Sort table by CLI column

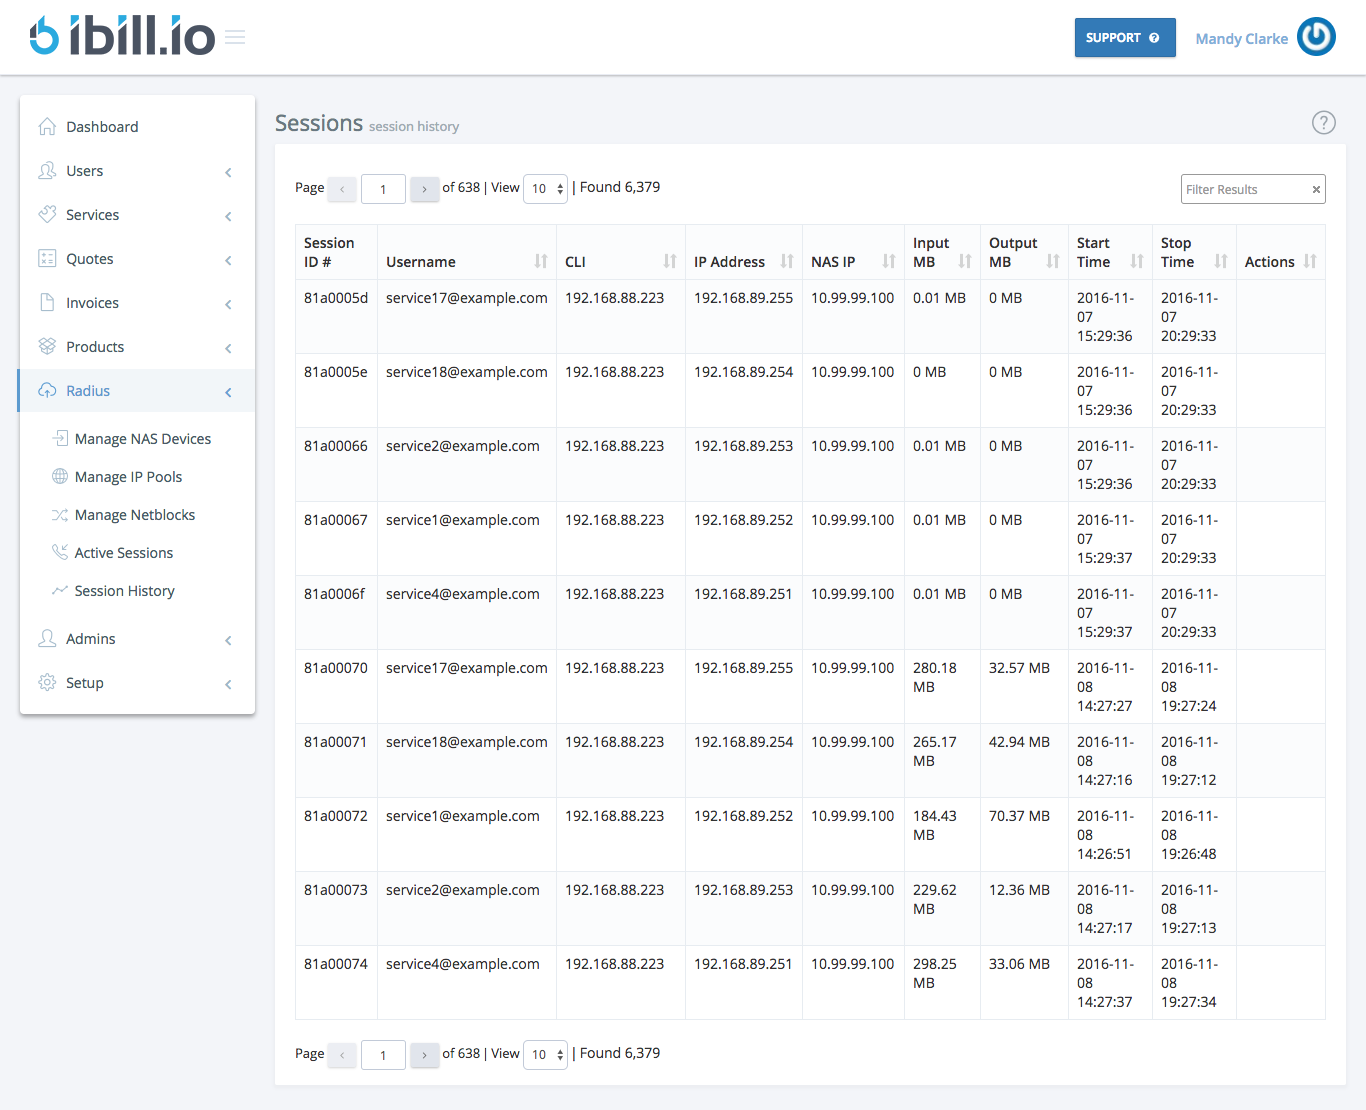click(x=670, y=261)
